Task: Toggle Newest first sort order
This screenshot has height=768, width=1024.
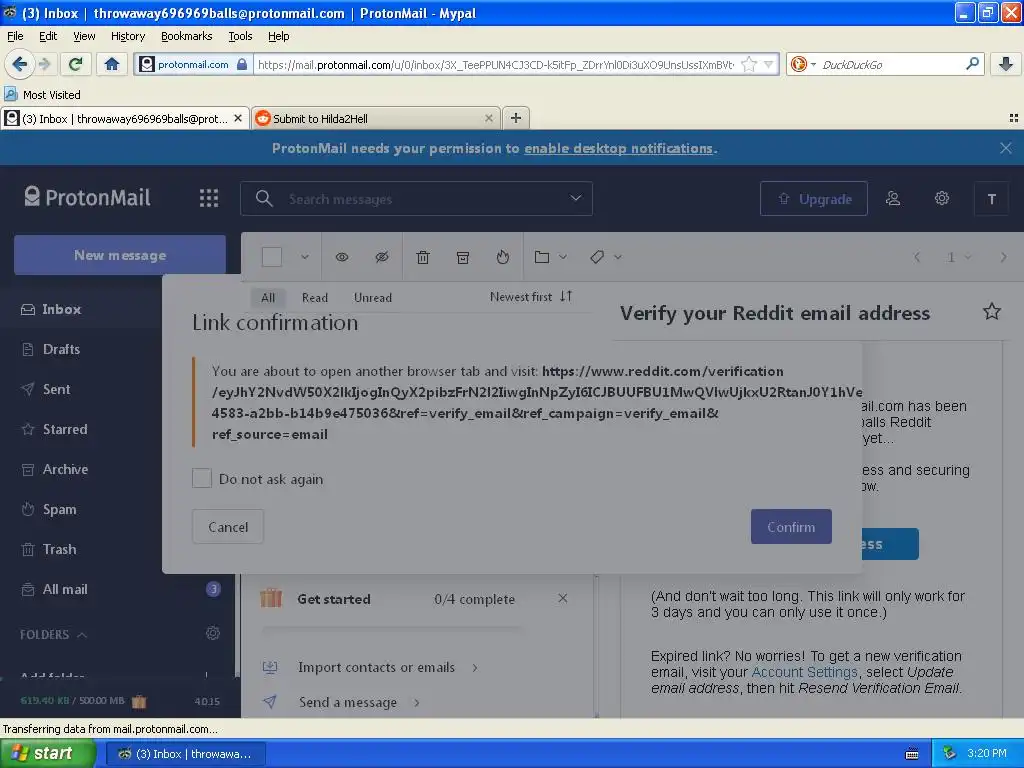Action: [531, 296]
